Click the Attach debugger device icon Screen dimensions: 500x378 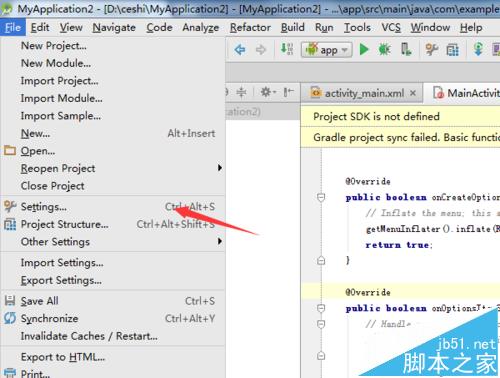tap(406, 50)
